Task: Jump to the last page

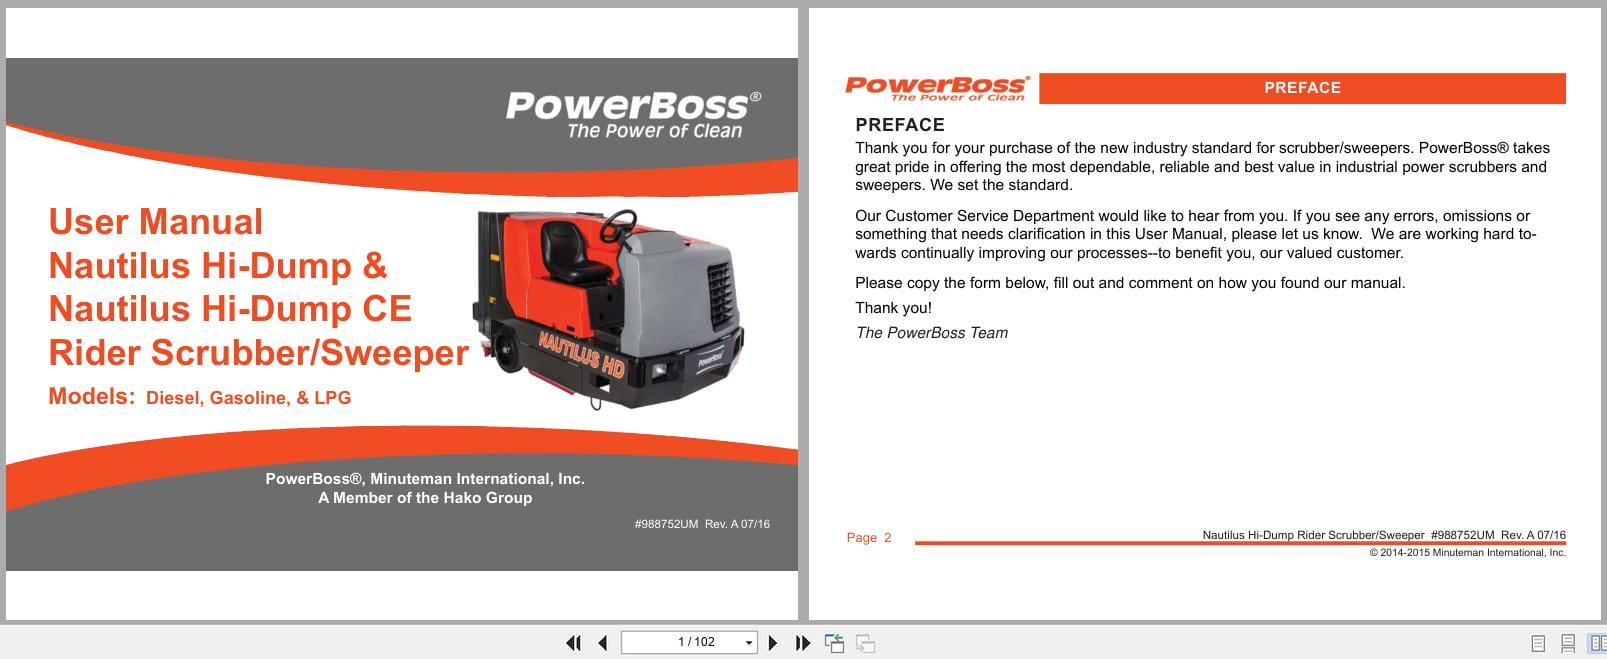Action: click(802, 643)
